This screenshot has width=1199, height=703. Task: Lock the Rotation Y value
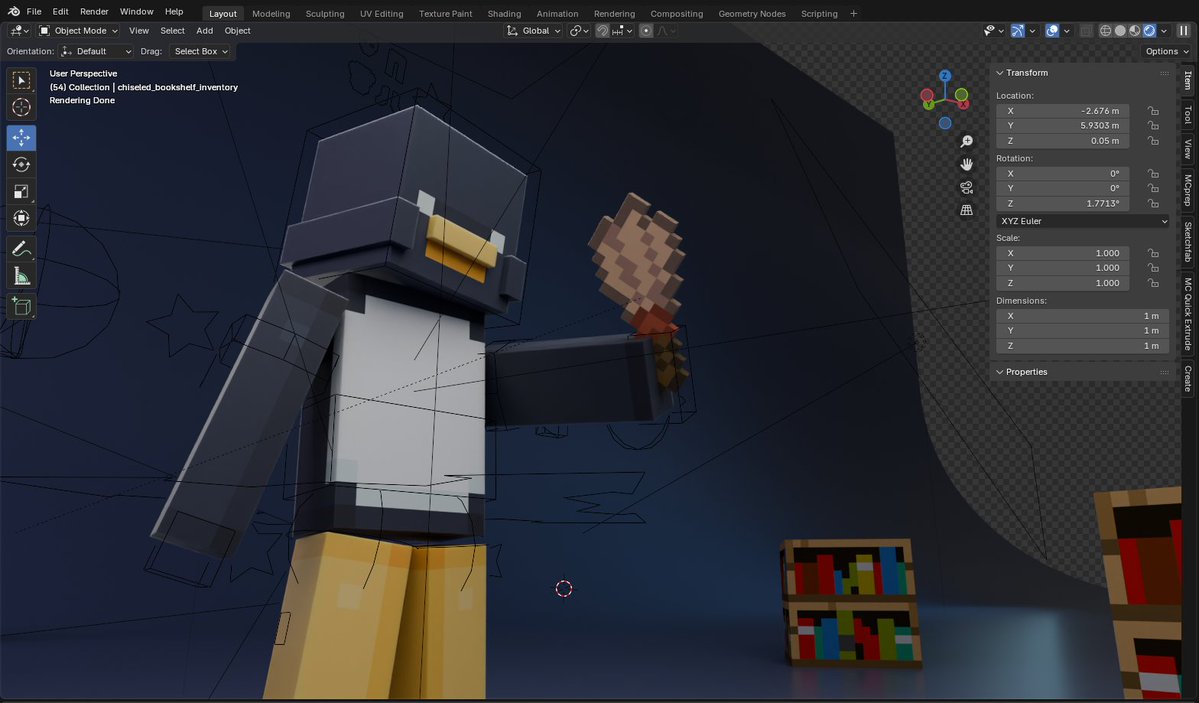tap(1153, 188)
